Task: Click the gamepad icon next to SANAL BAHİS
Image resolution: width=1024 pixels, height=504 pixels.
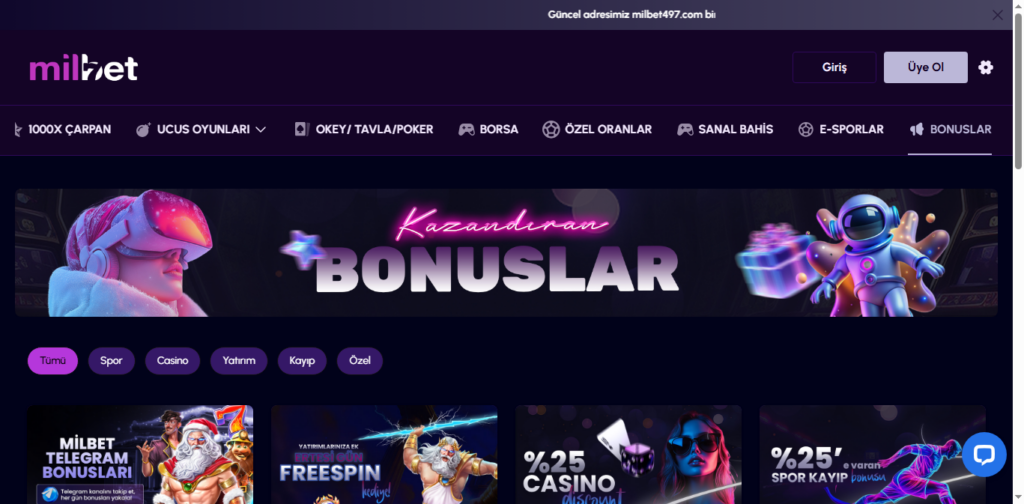Action: click(684, 129)
